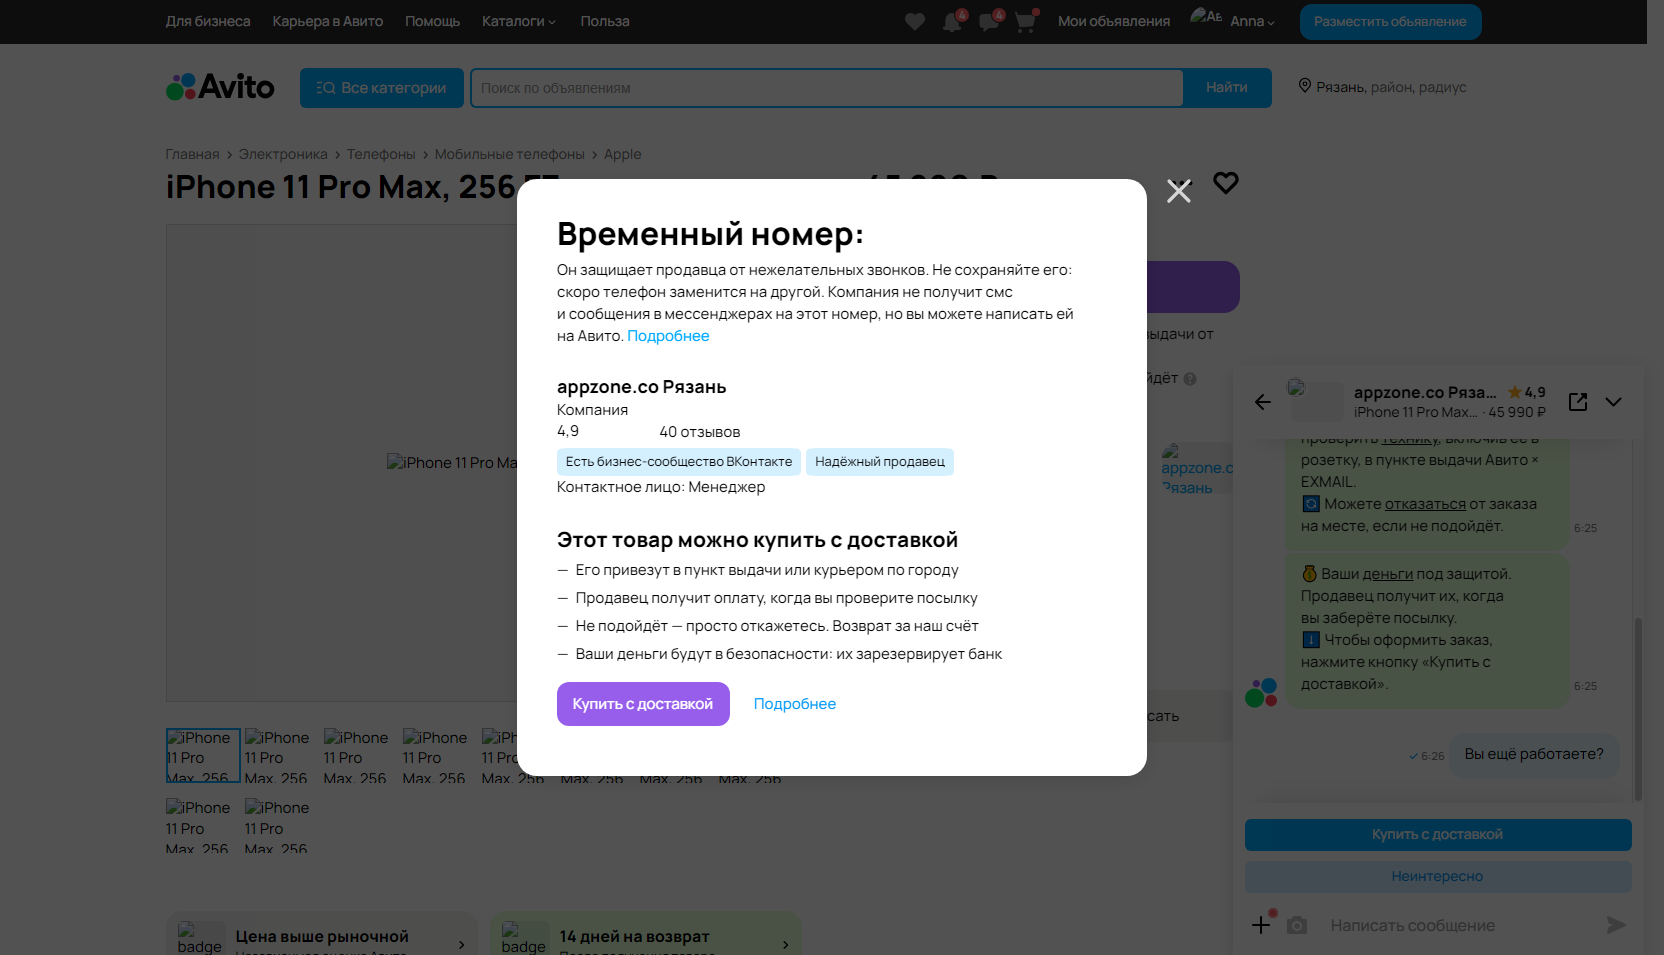Open Мои объявления in top bar

[x=1114, y=21]
